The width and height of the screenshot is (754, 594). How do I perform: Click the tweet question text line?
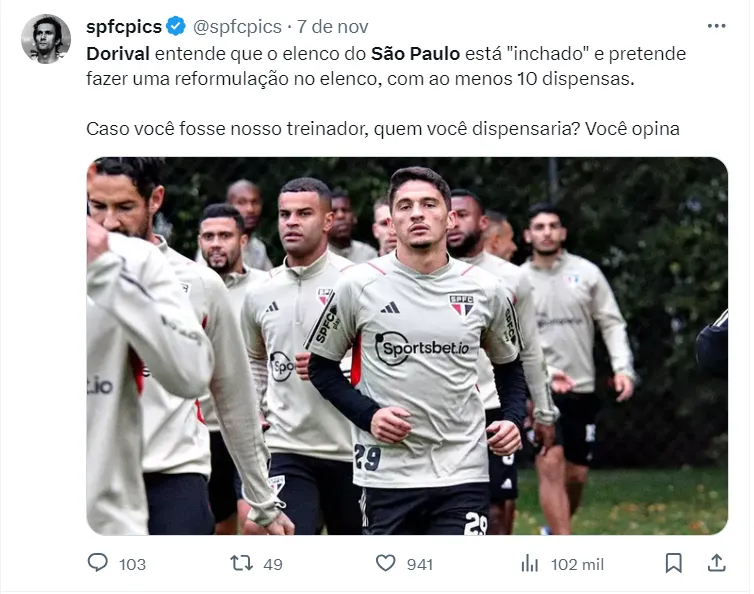coord(383,129)
